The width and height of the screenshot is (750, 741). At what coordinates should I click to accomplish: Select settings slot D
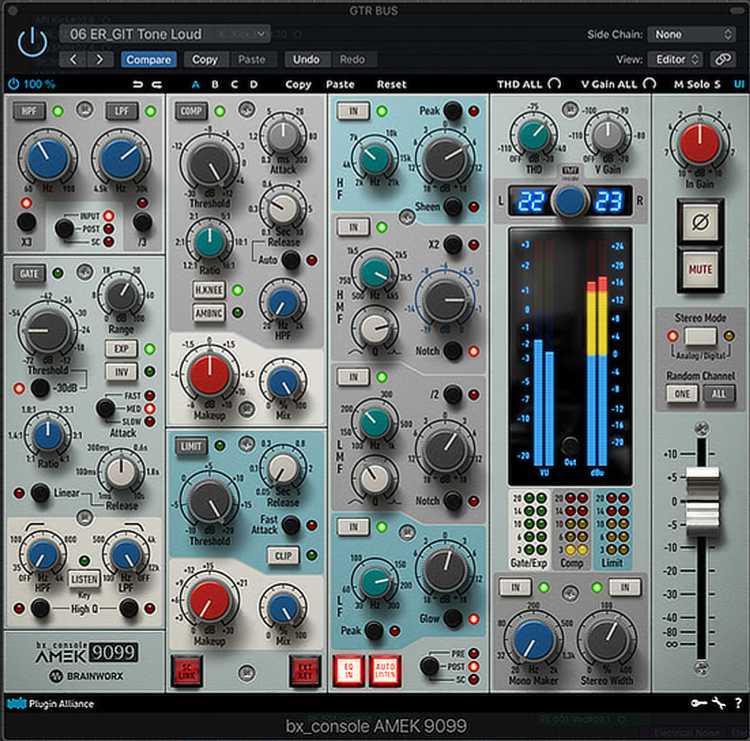click(254, 85)
